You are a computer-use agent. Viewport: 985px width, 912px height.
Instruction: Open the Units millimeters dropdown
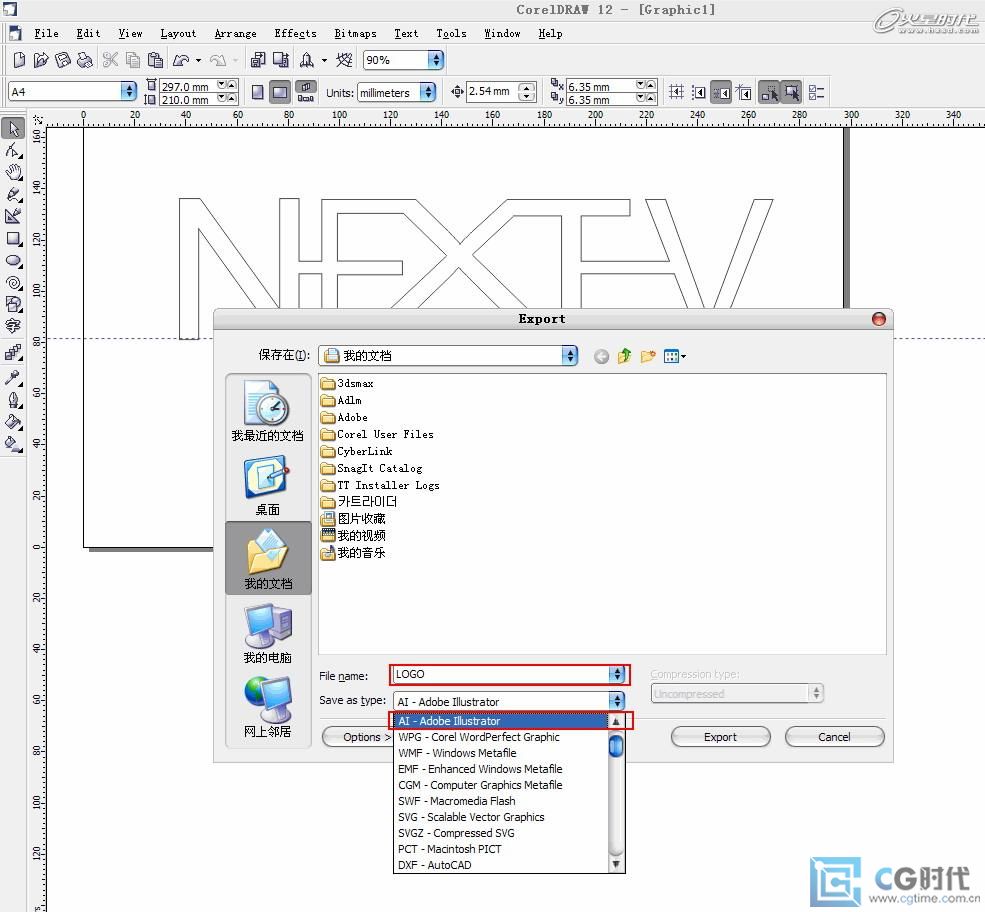point(428,92)
